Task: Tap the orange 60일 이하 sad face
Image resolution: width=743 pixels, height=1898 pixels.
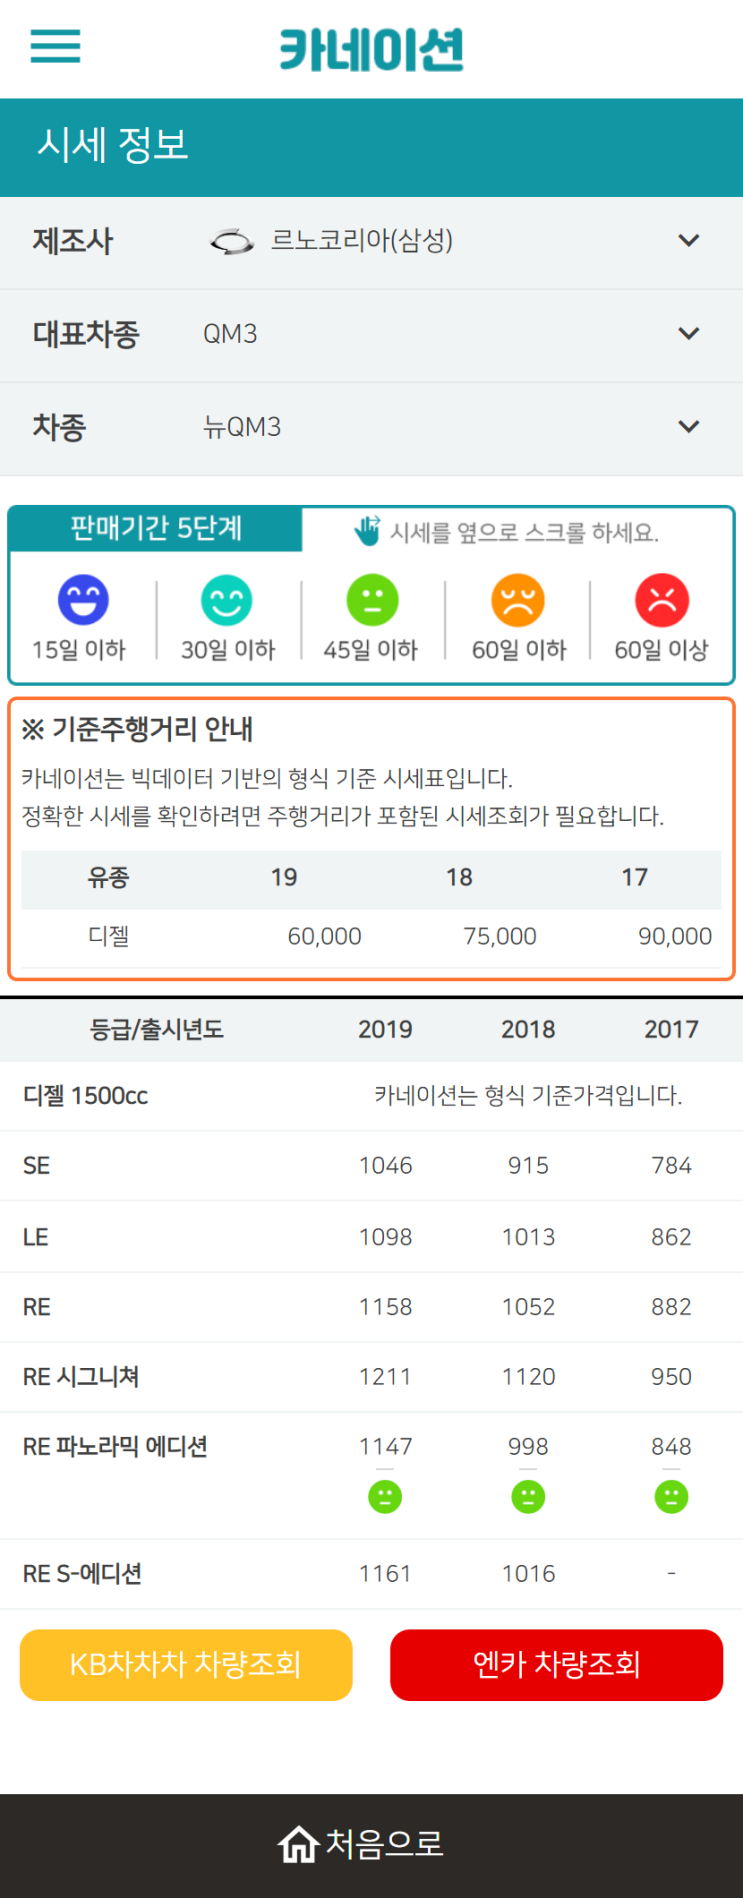Action: coord(518,600)
